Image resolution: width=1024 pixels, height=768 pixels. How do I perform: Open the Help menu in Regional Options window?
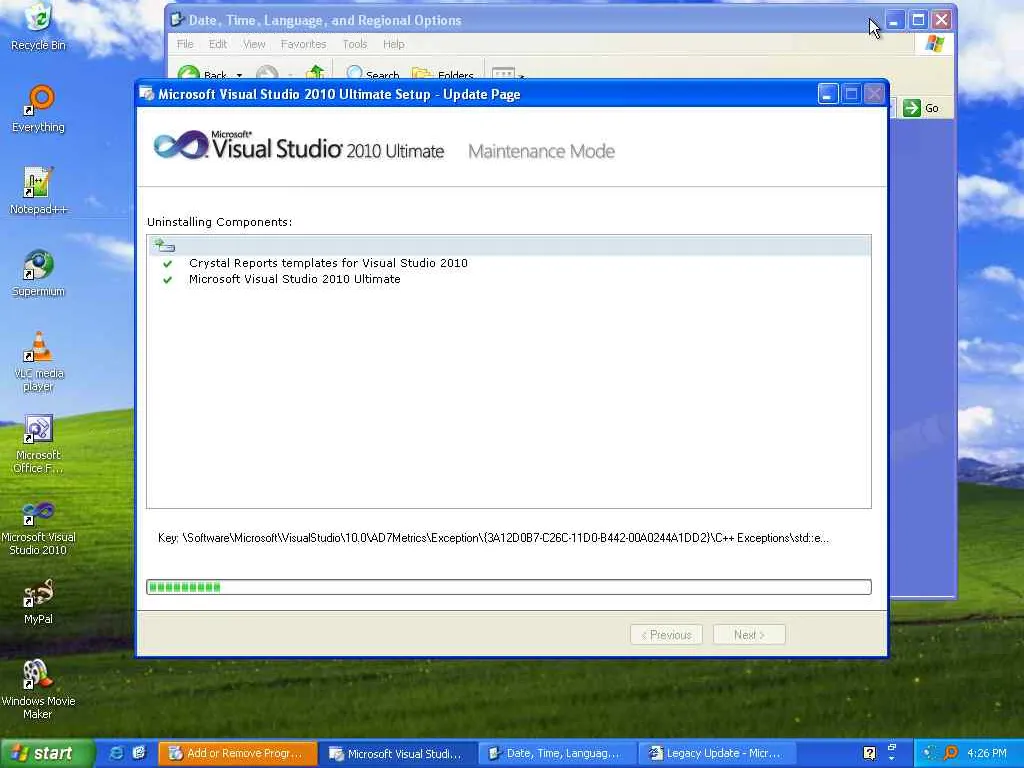pos(394,44)
